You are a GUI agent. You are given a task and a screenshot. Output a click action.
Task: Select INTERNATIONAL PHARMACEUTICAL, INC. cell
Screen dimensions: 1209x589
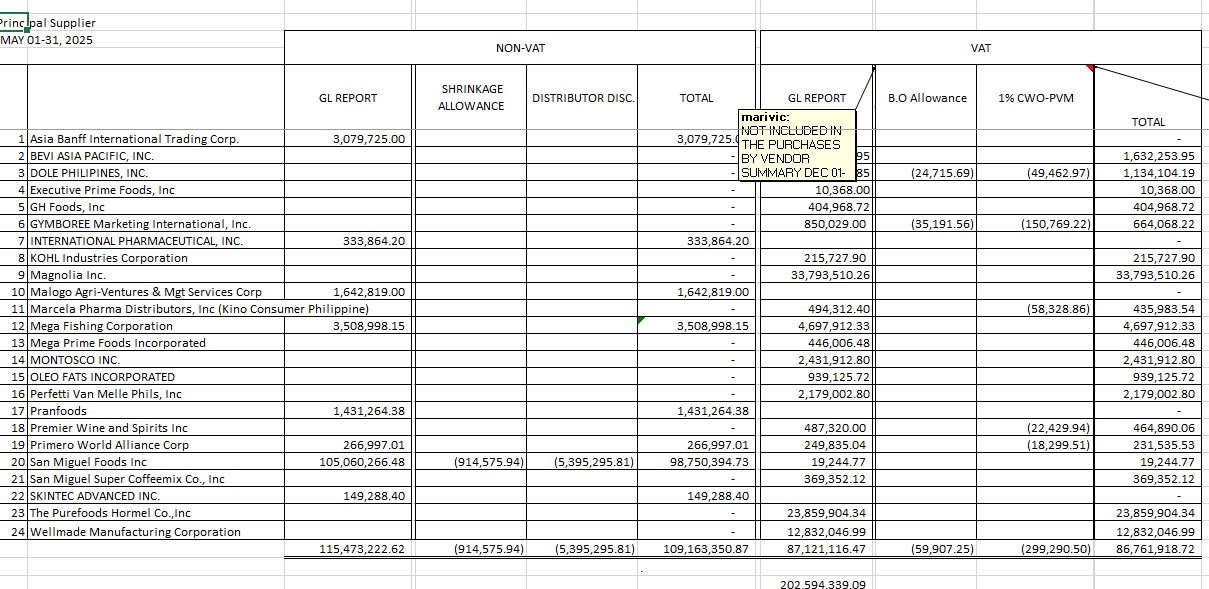(156, 241)
